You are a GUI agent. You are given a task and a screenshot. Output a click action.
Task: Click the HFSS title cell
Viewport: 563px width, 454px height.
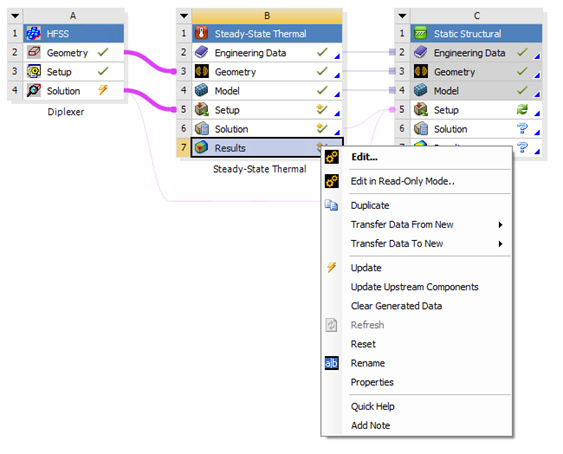coord(74,33)
